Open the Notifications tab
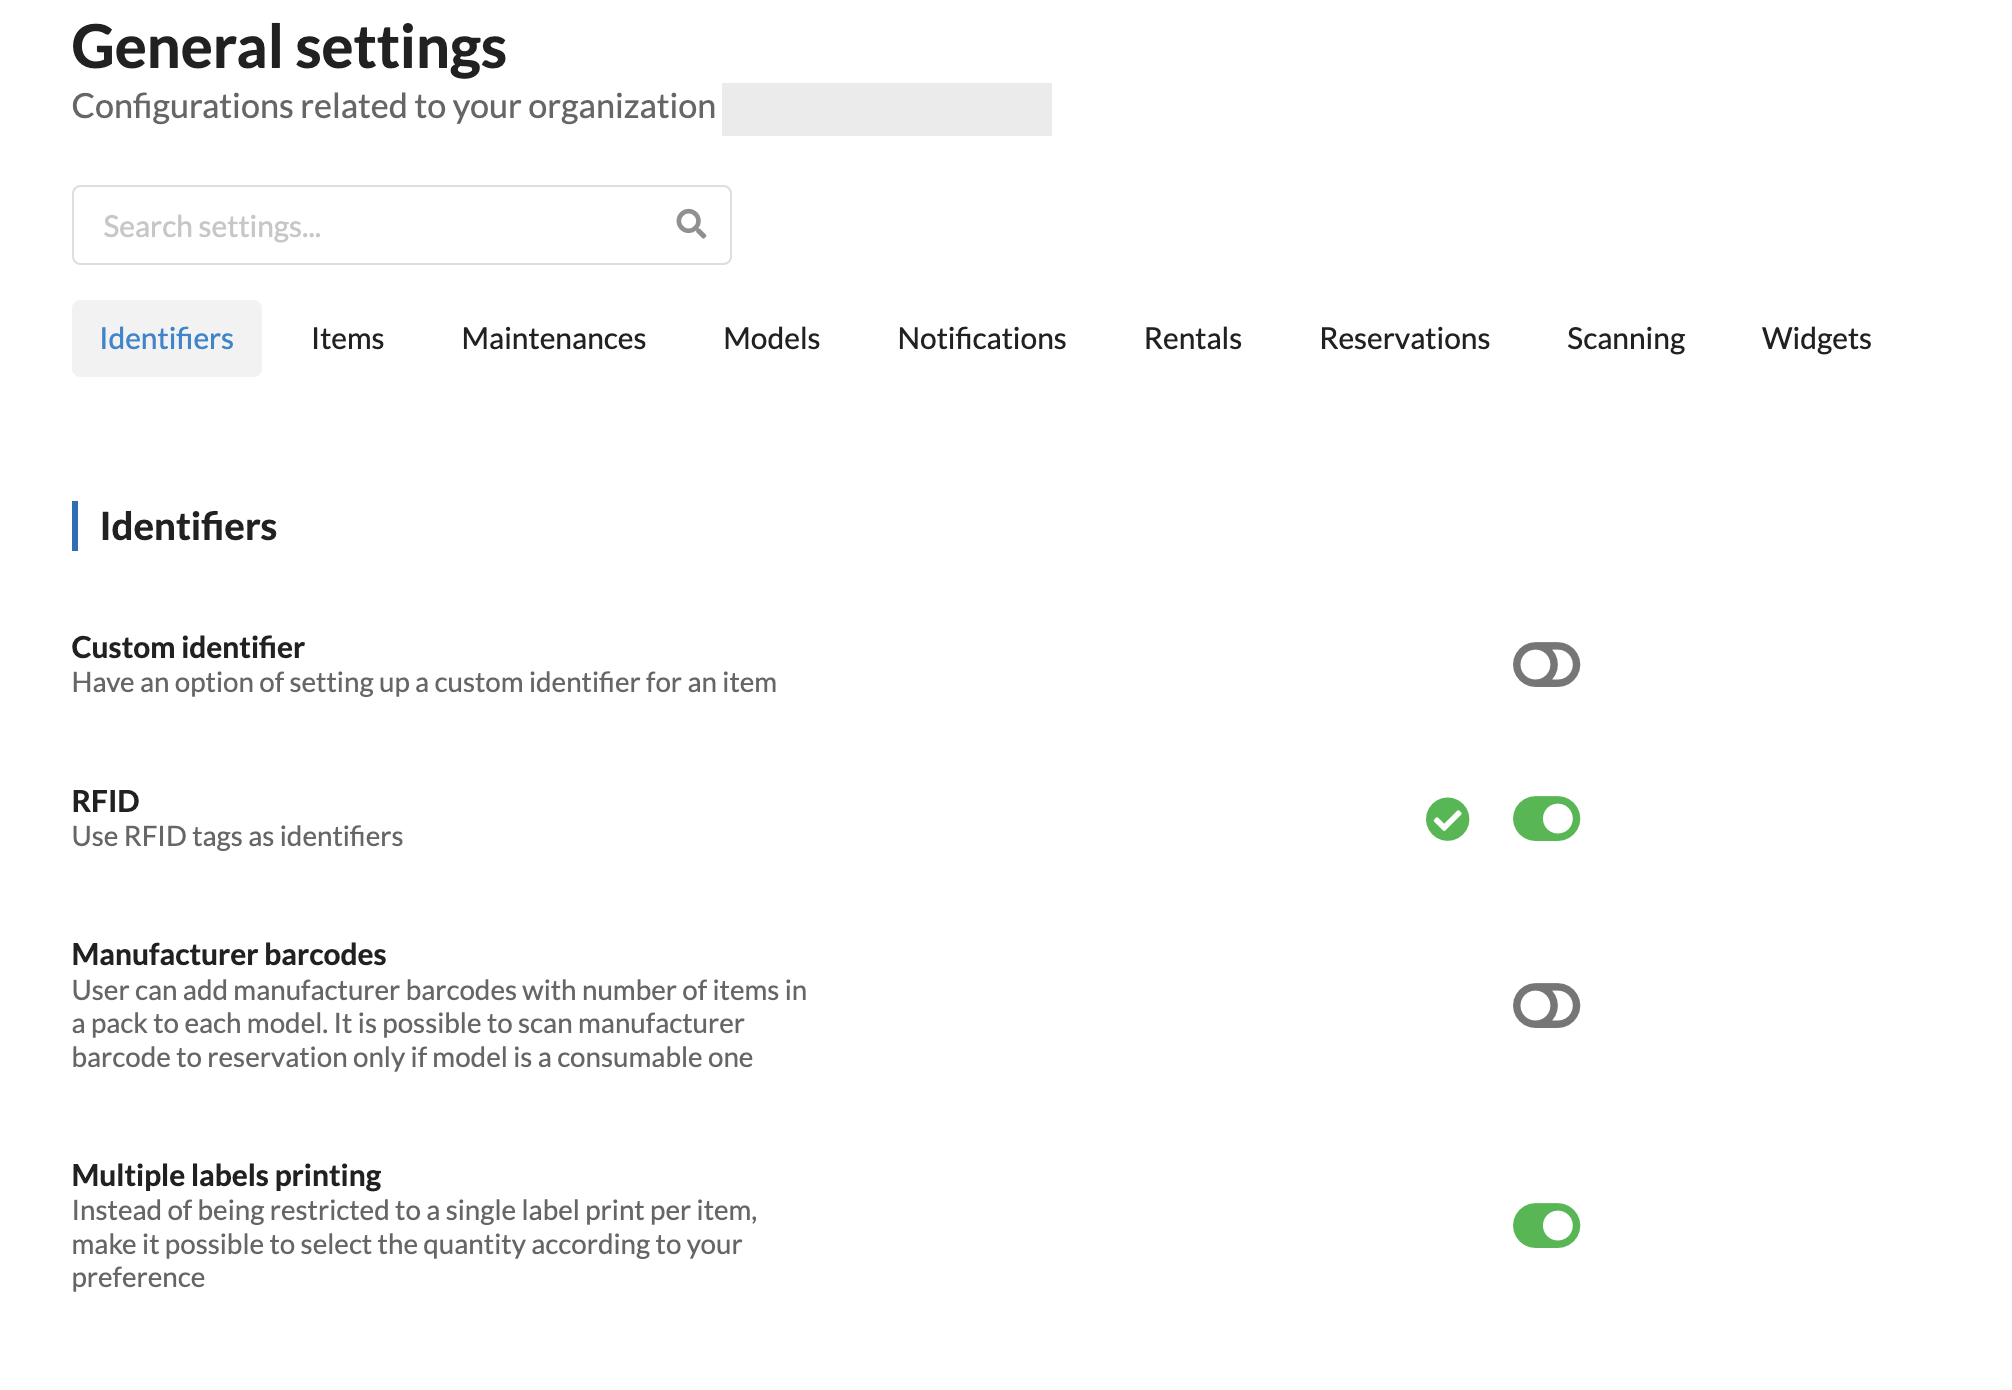The height and width of the screenshot is (1390, 2012). (982, 339)
